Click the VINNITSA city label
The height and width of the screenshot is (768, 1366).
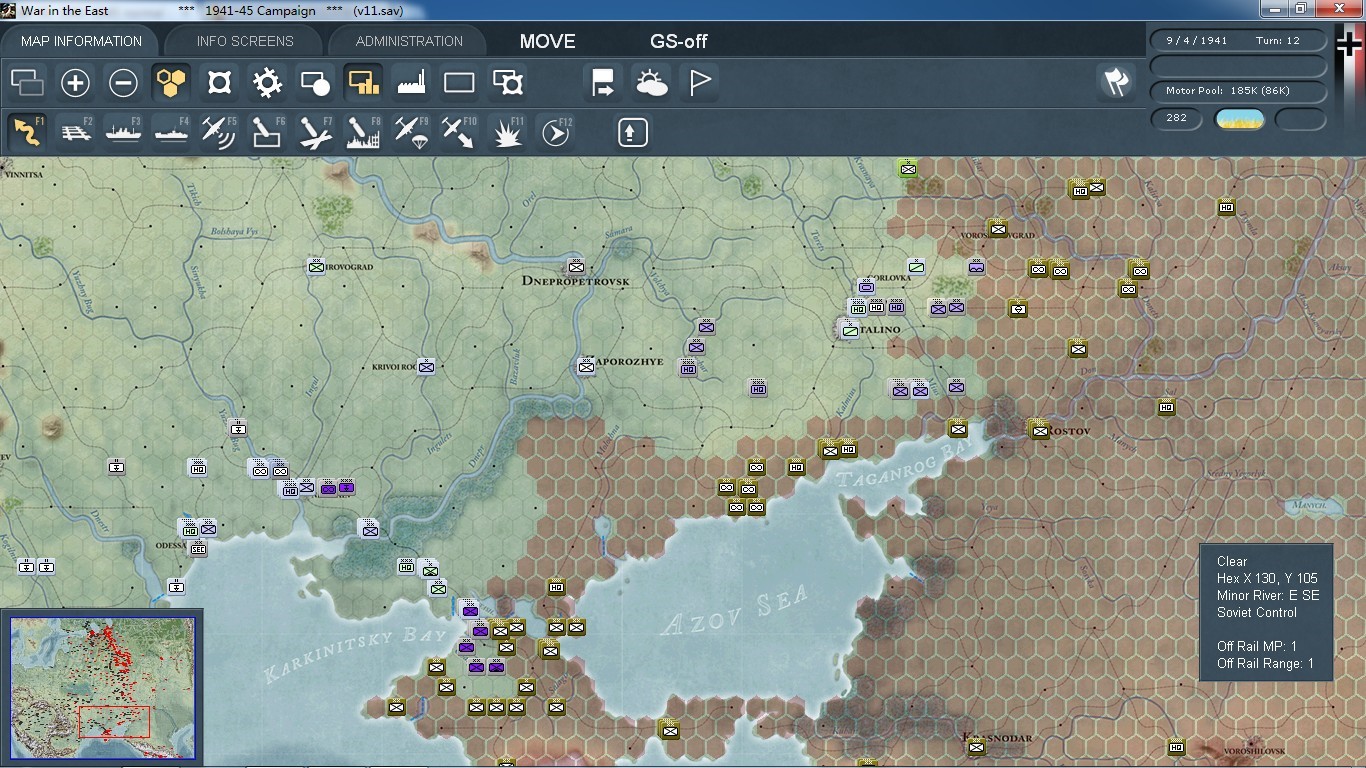click(x=23, y=174)
